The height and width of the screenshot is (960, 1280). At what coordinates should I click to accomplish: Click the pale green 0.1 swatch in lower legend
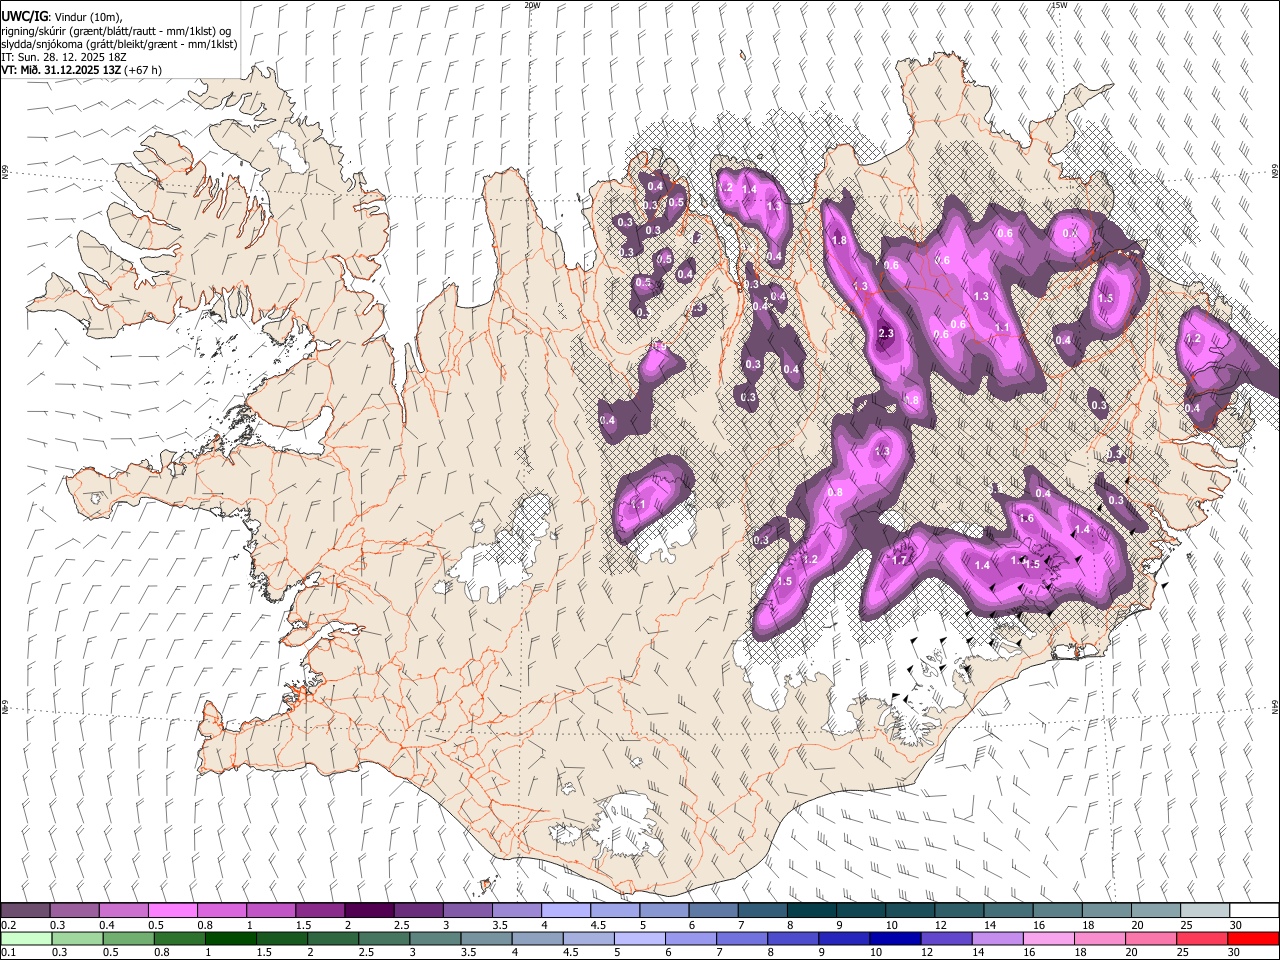tap(26, 939)
